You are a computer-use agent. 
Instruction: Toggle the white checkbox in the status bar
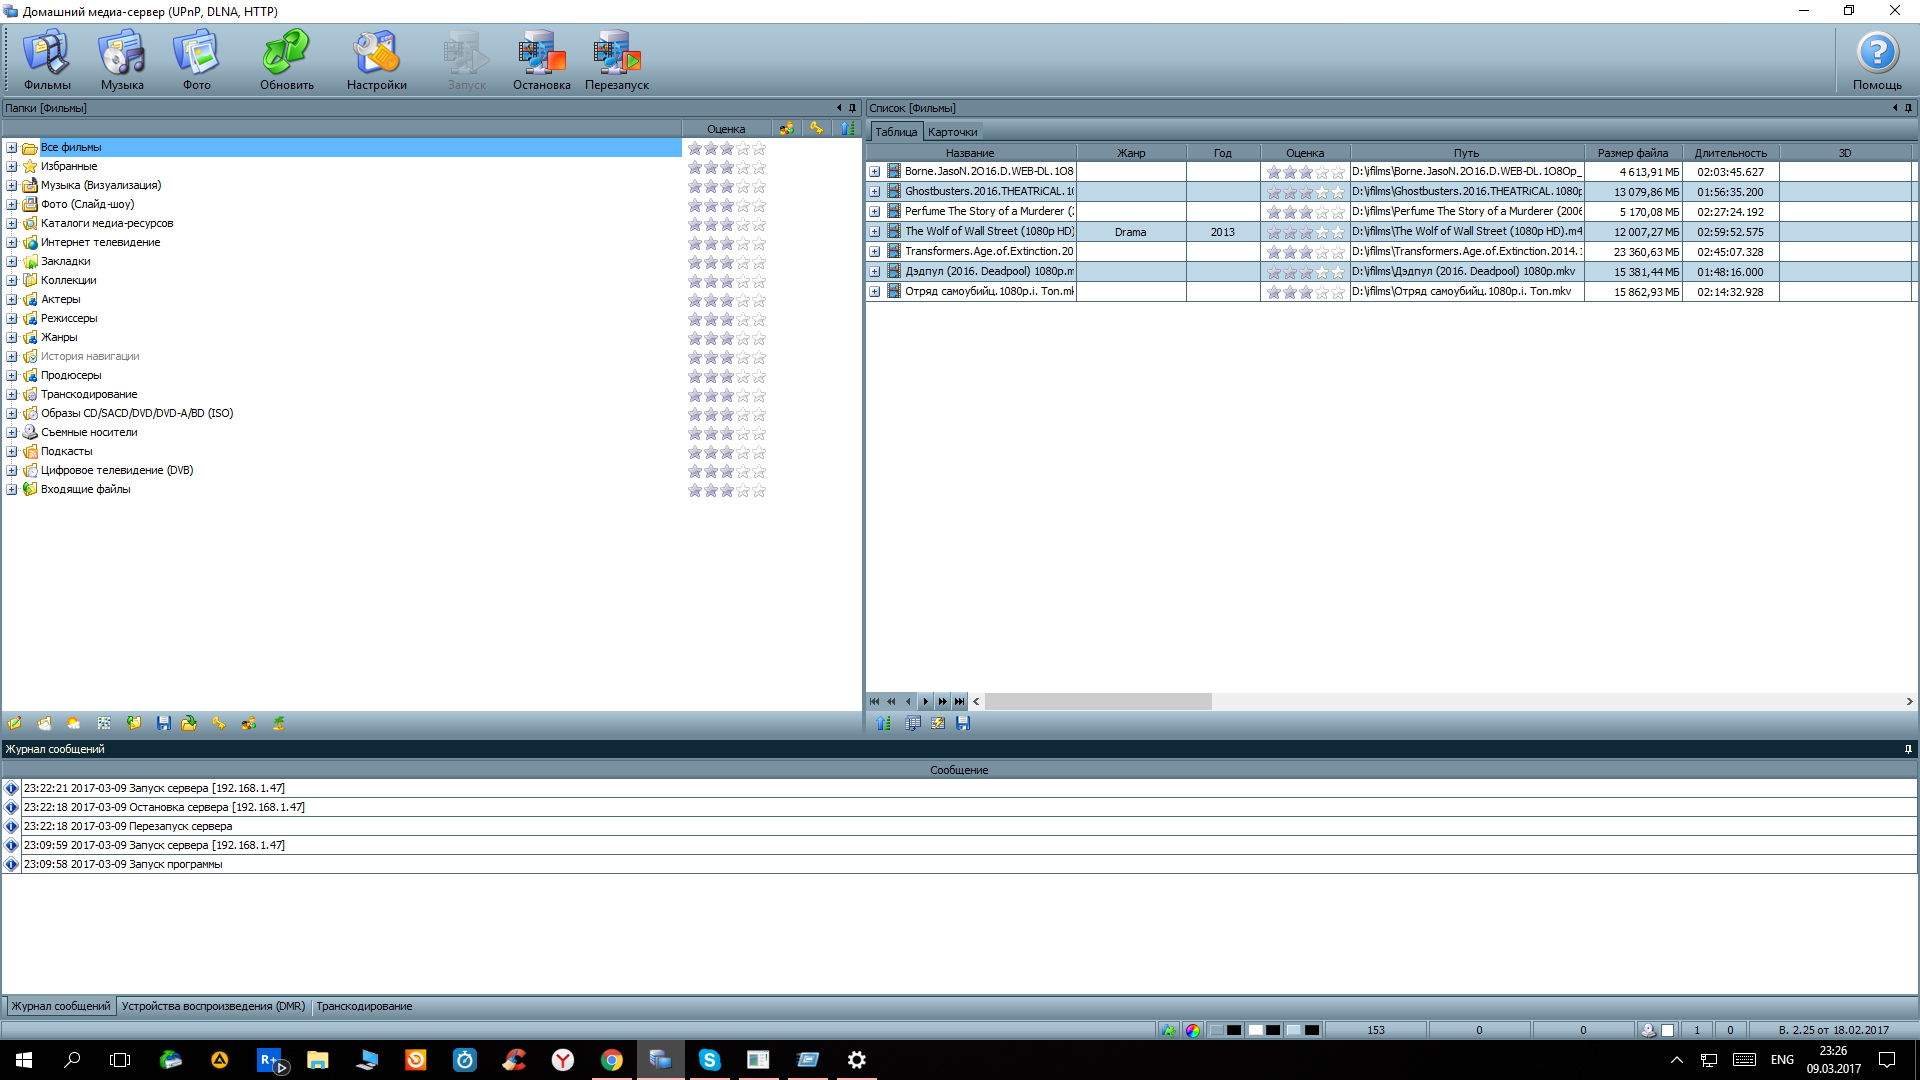tap(1667, 1030)
